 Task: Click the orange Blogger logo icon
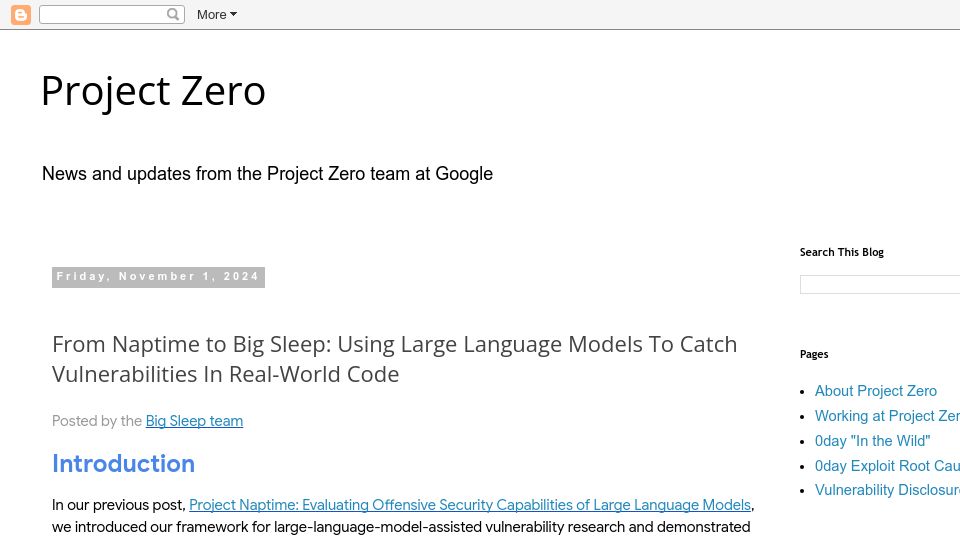click(x=21, y=15)
